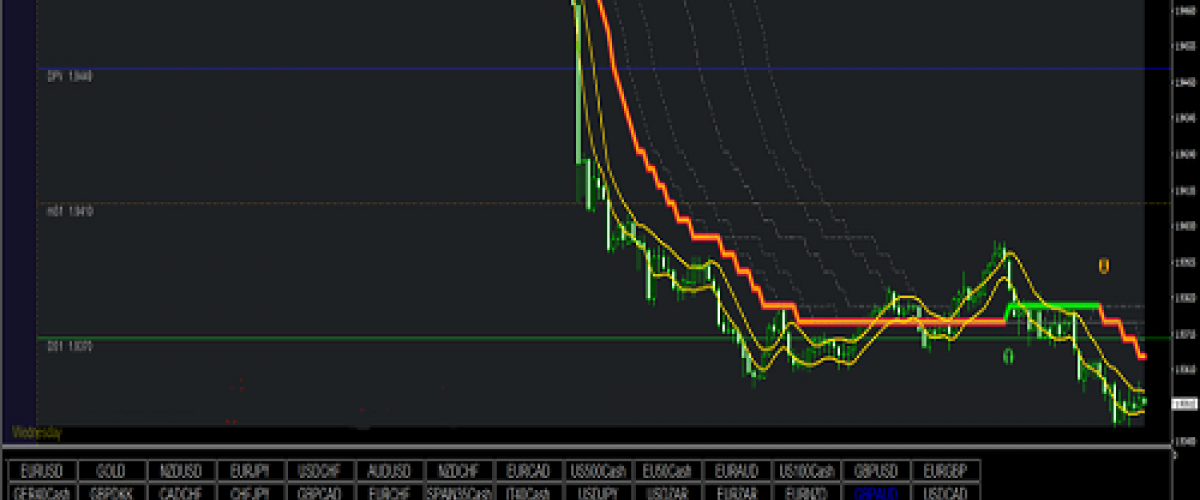Image resolution: width=1200 pixels, height=500 pixels.
Task: Select the EU50Cash index button
Action: coord(667,470)
